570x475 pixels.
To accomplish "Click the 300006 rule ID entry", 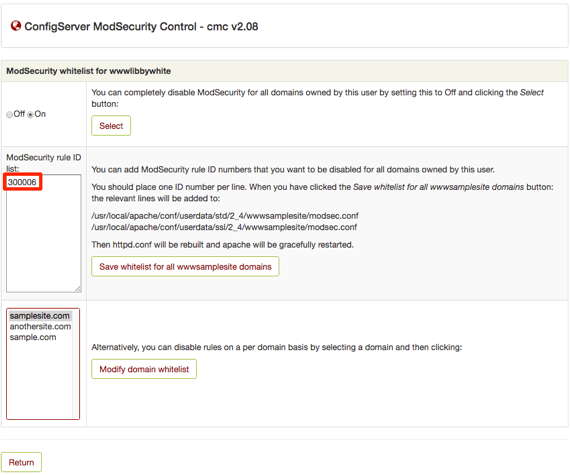I will pos(22,182).
